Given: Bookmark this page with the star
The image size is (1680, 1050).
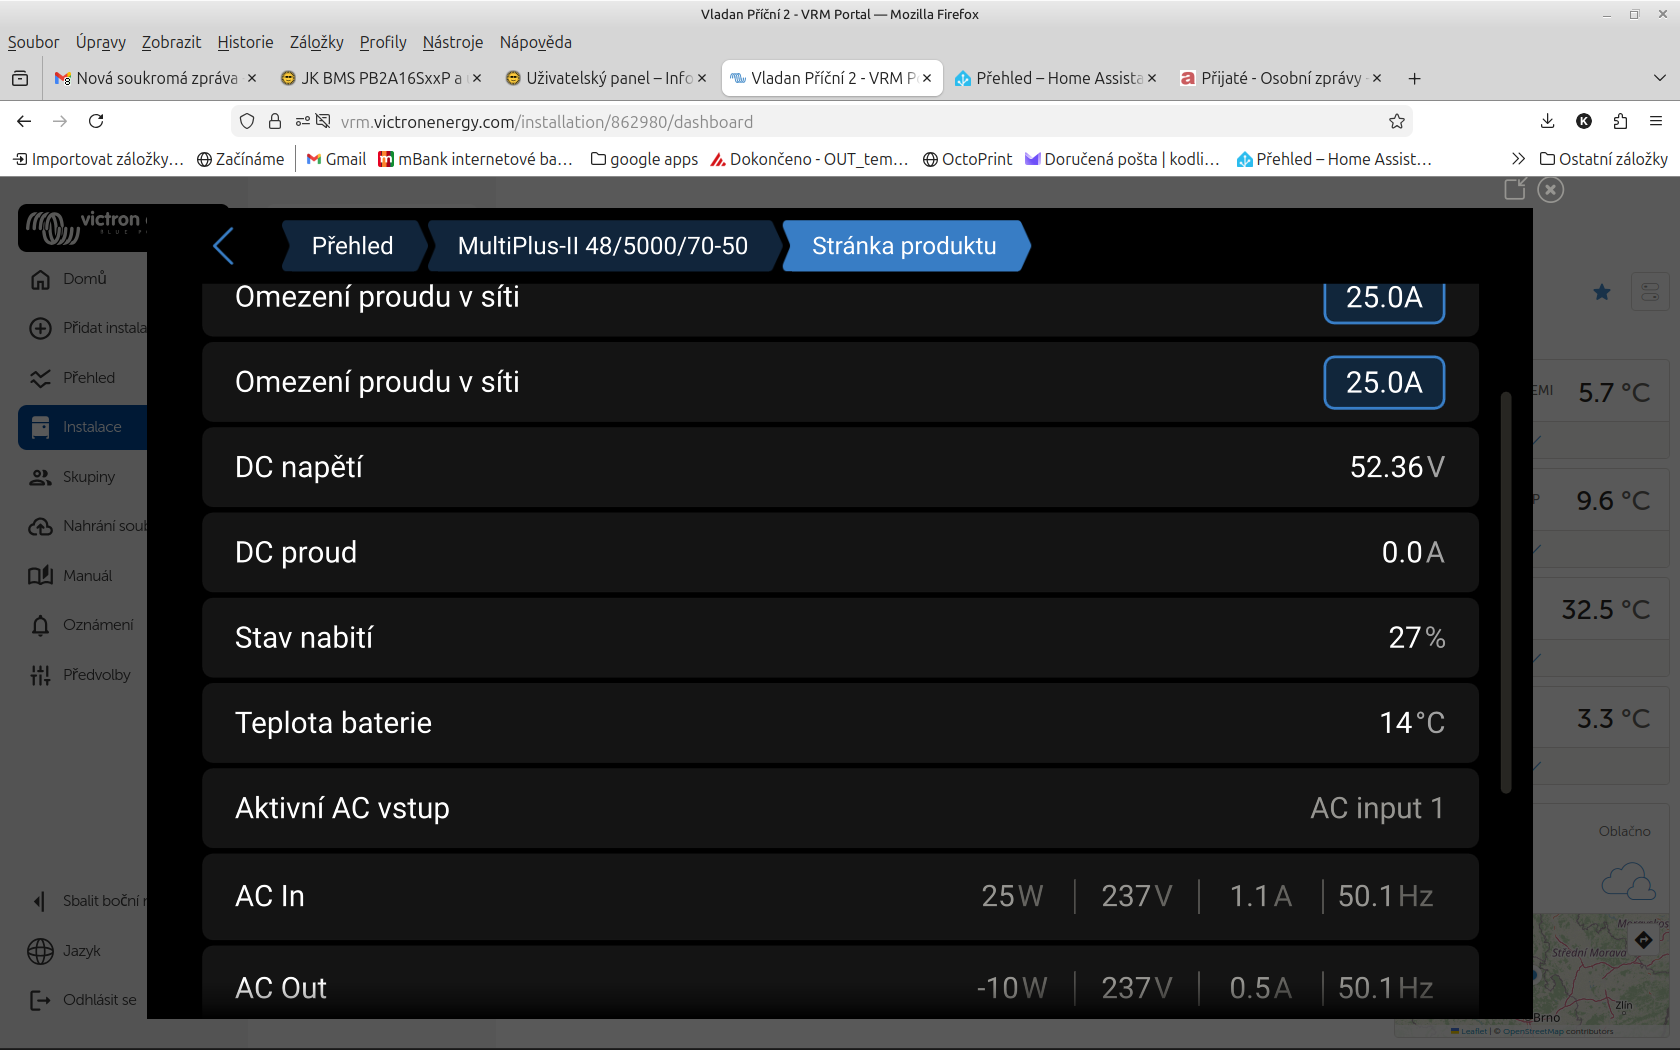Looking at the screenshot, I should [x=1397, y=121].
